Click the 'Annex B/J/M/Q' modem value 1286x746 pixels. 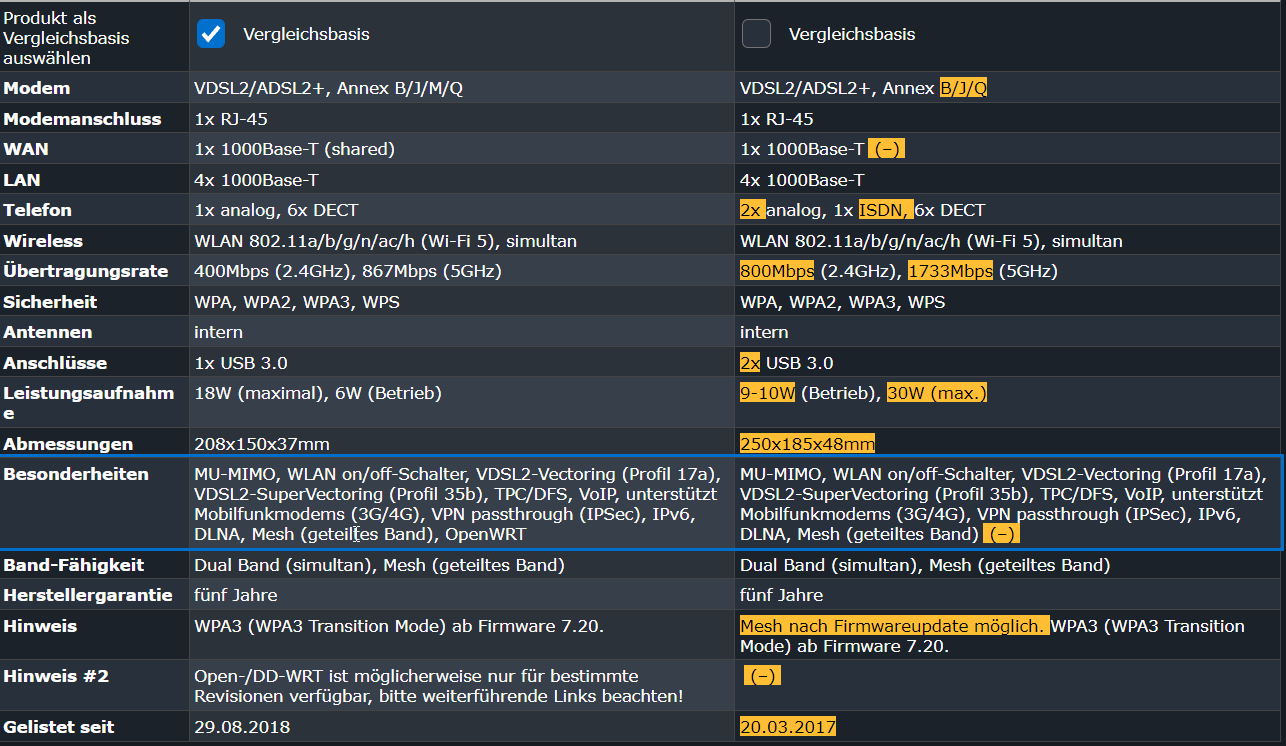coord(400,88)
